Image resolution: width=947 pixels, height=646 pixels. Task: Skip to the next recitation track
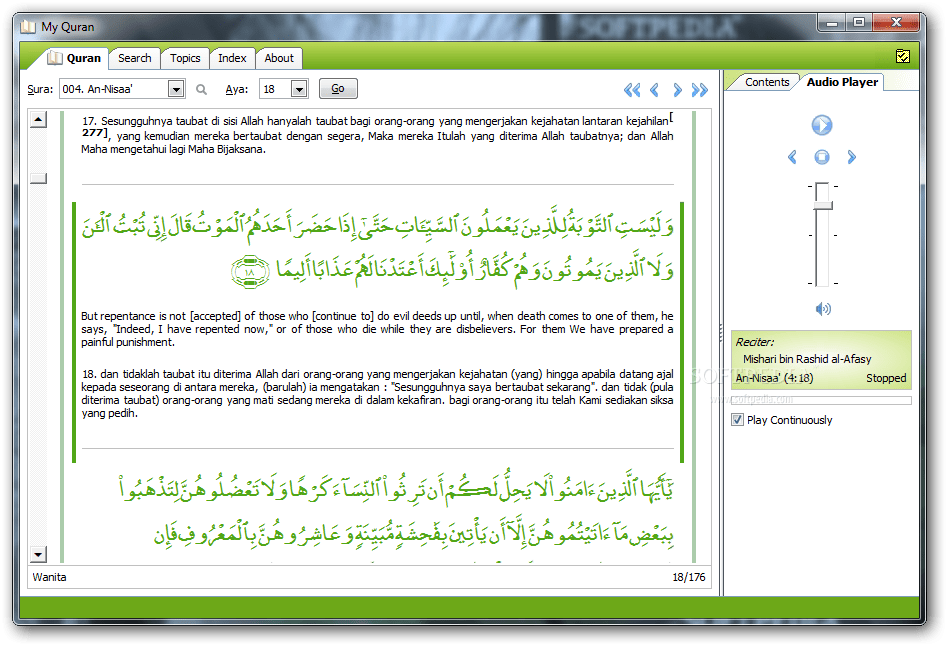(850, 157)
